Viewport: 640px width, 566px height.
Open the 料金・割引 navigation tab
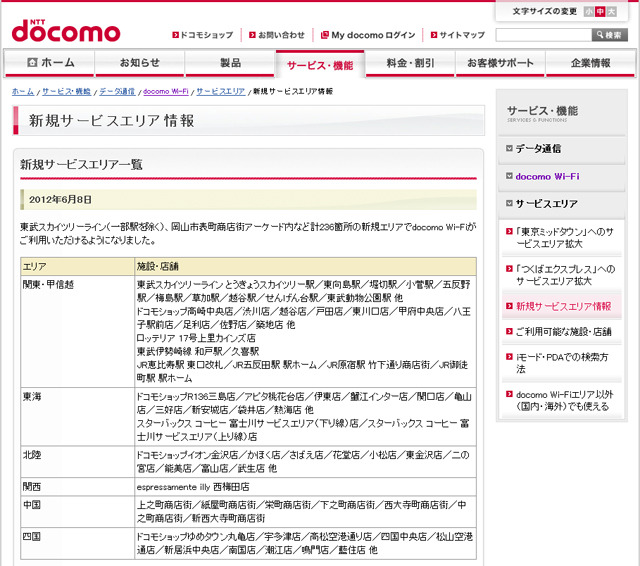pos(410,63)
